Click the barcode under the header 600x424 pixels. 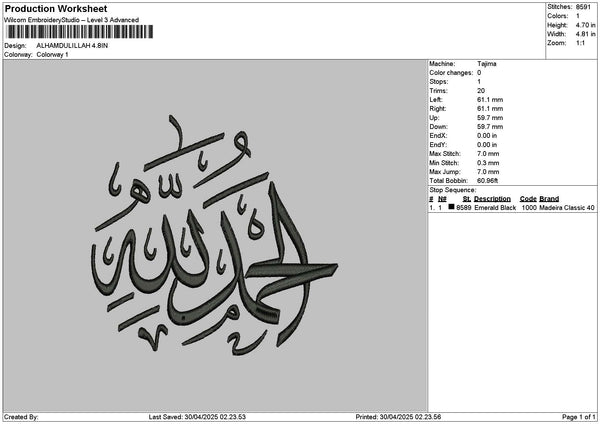[80, 32]
